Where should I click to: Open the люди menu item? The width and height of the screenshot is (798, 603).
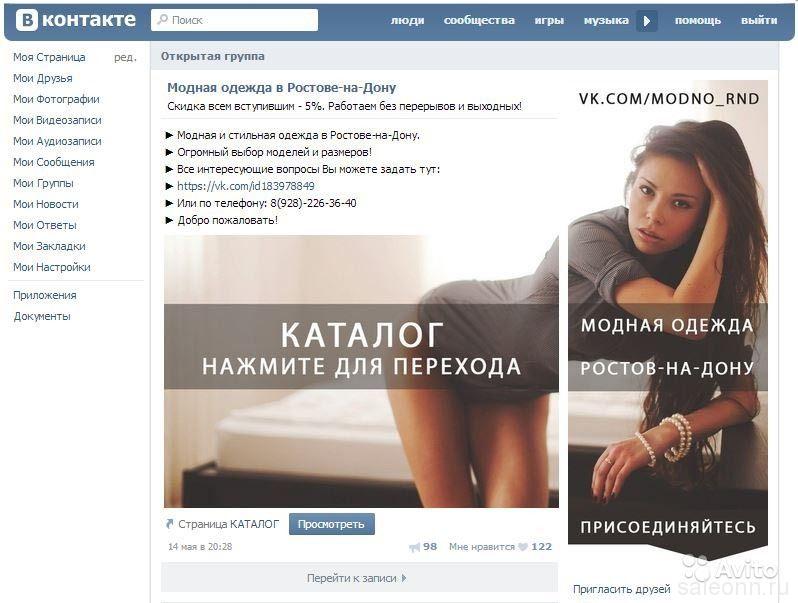click(x=407, y=20)
